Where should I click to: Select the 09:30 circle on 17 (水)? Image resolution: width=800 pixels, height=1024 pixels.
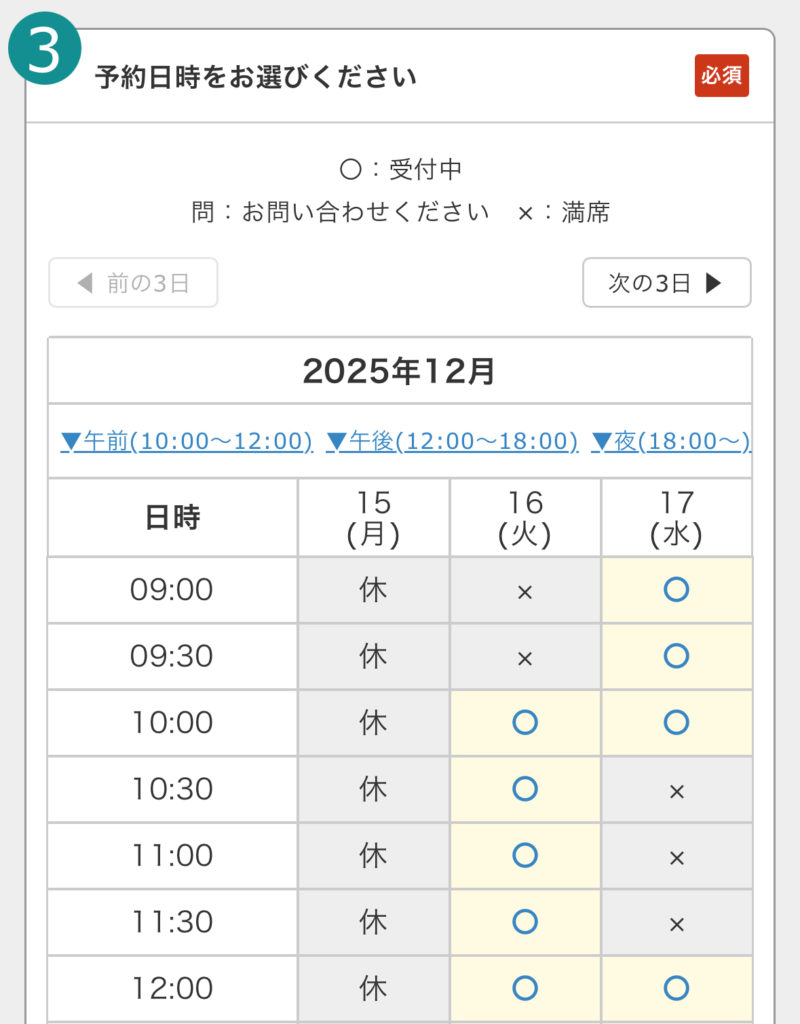tap(676, 656)
